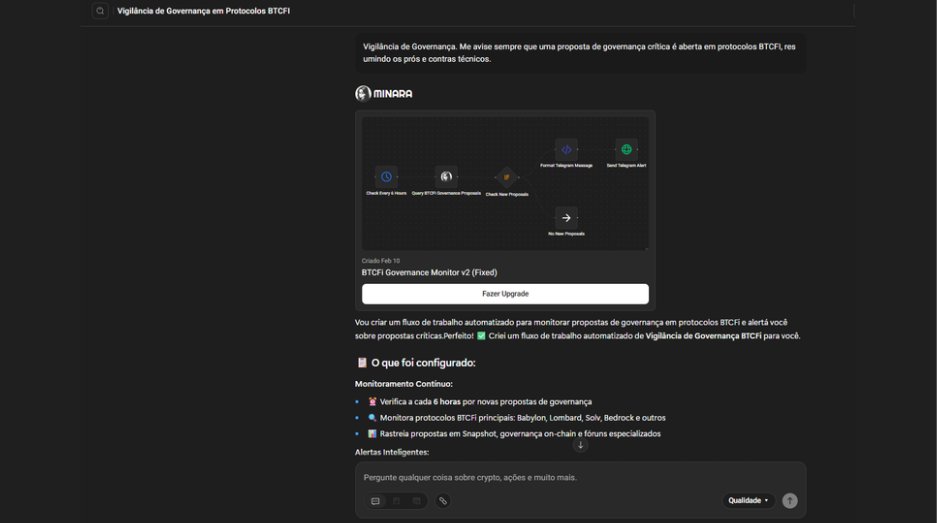Click the Fazer Upgrade button
This screenshot has width=937, height=523.
505,294
